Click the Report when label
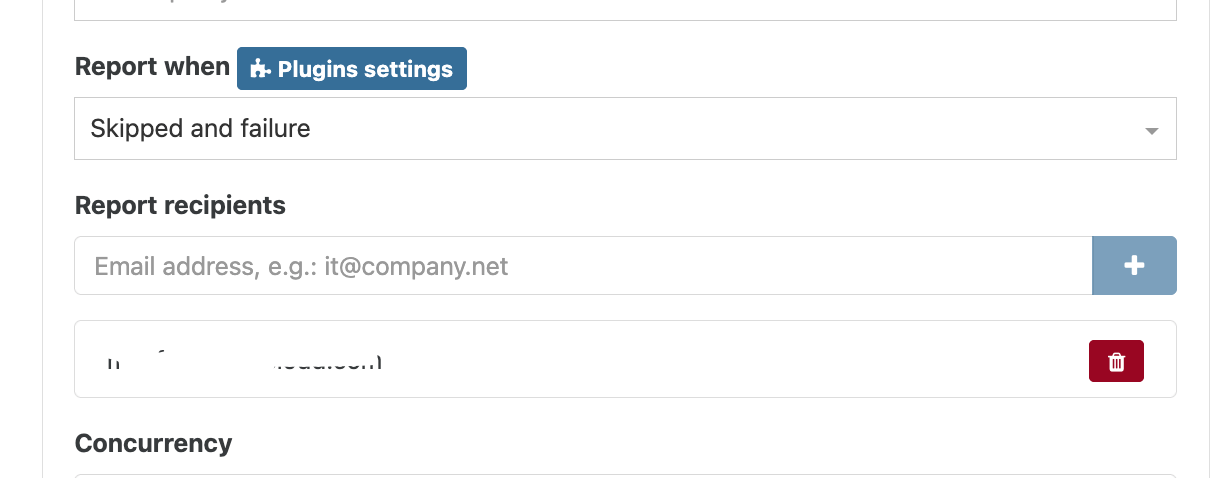The image size is (1214, 478). (152, 67)
